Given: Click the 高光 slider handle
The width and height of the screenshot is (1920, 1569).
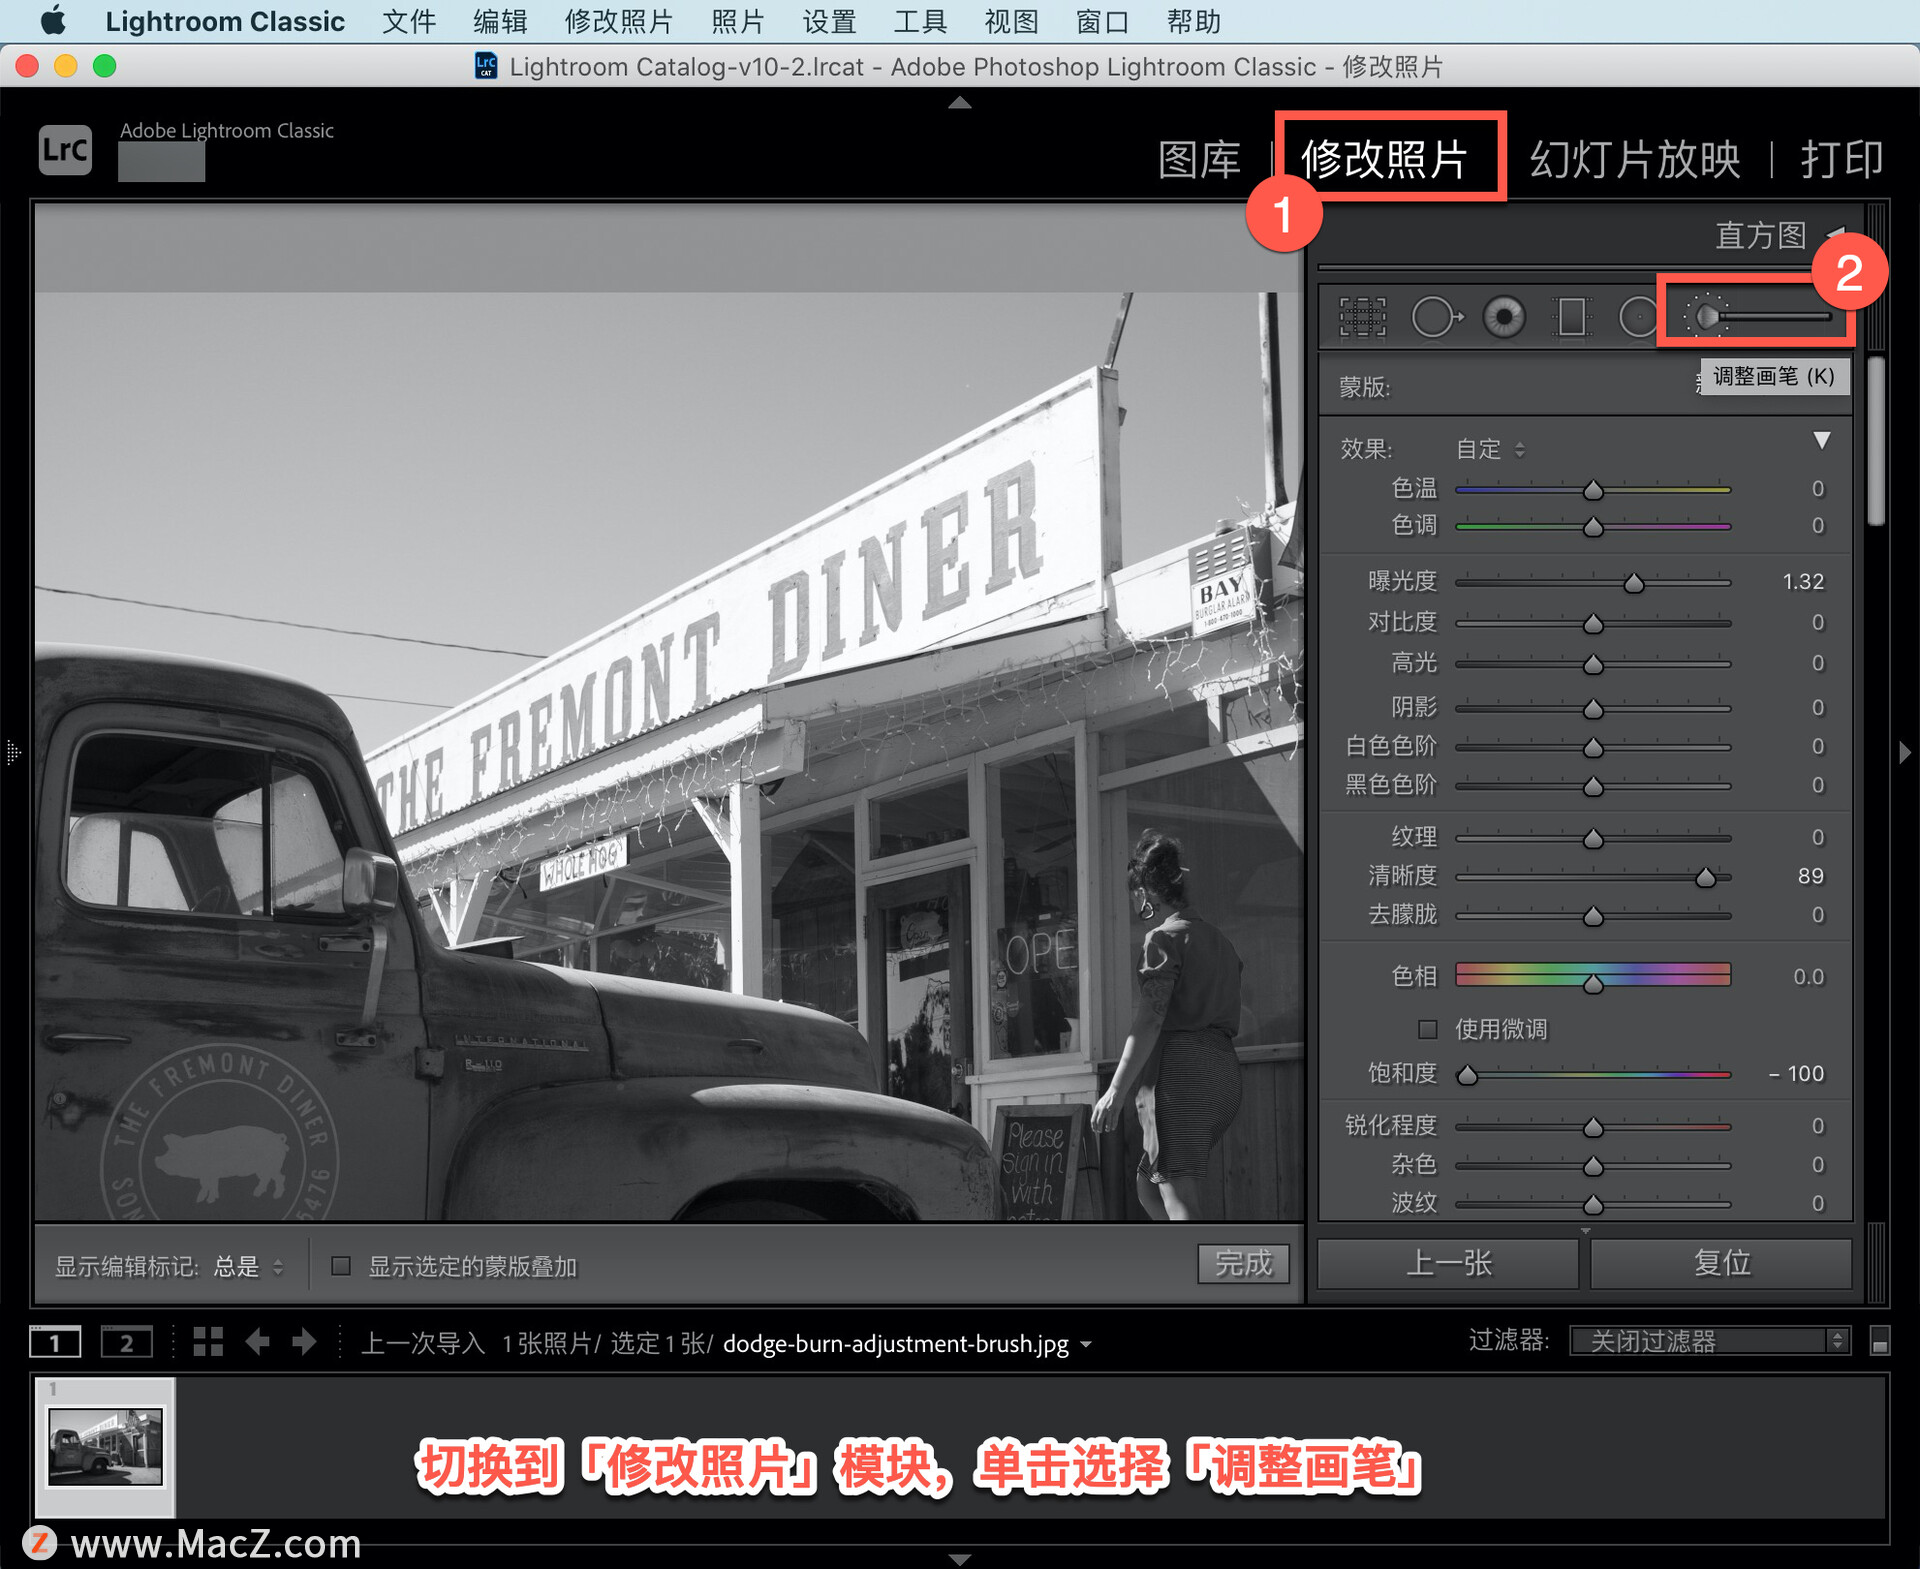Looking at the screenshot, I should [x=1593, y=665].
